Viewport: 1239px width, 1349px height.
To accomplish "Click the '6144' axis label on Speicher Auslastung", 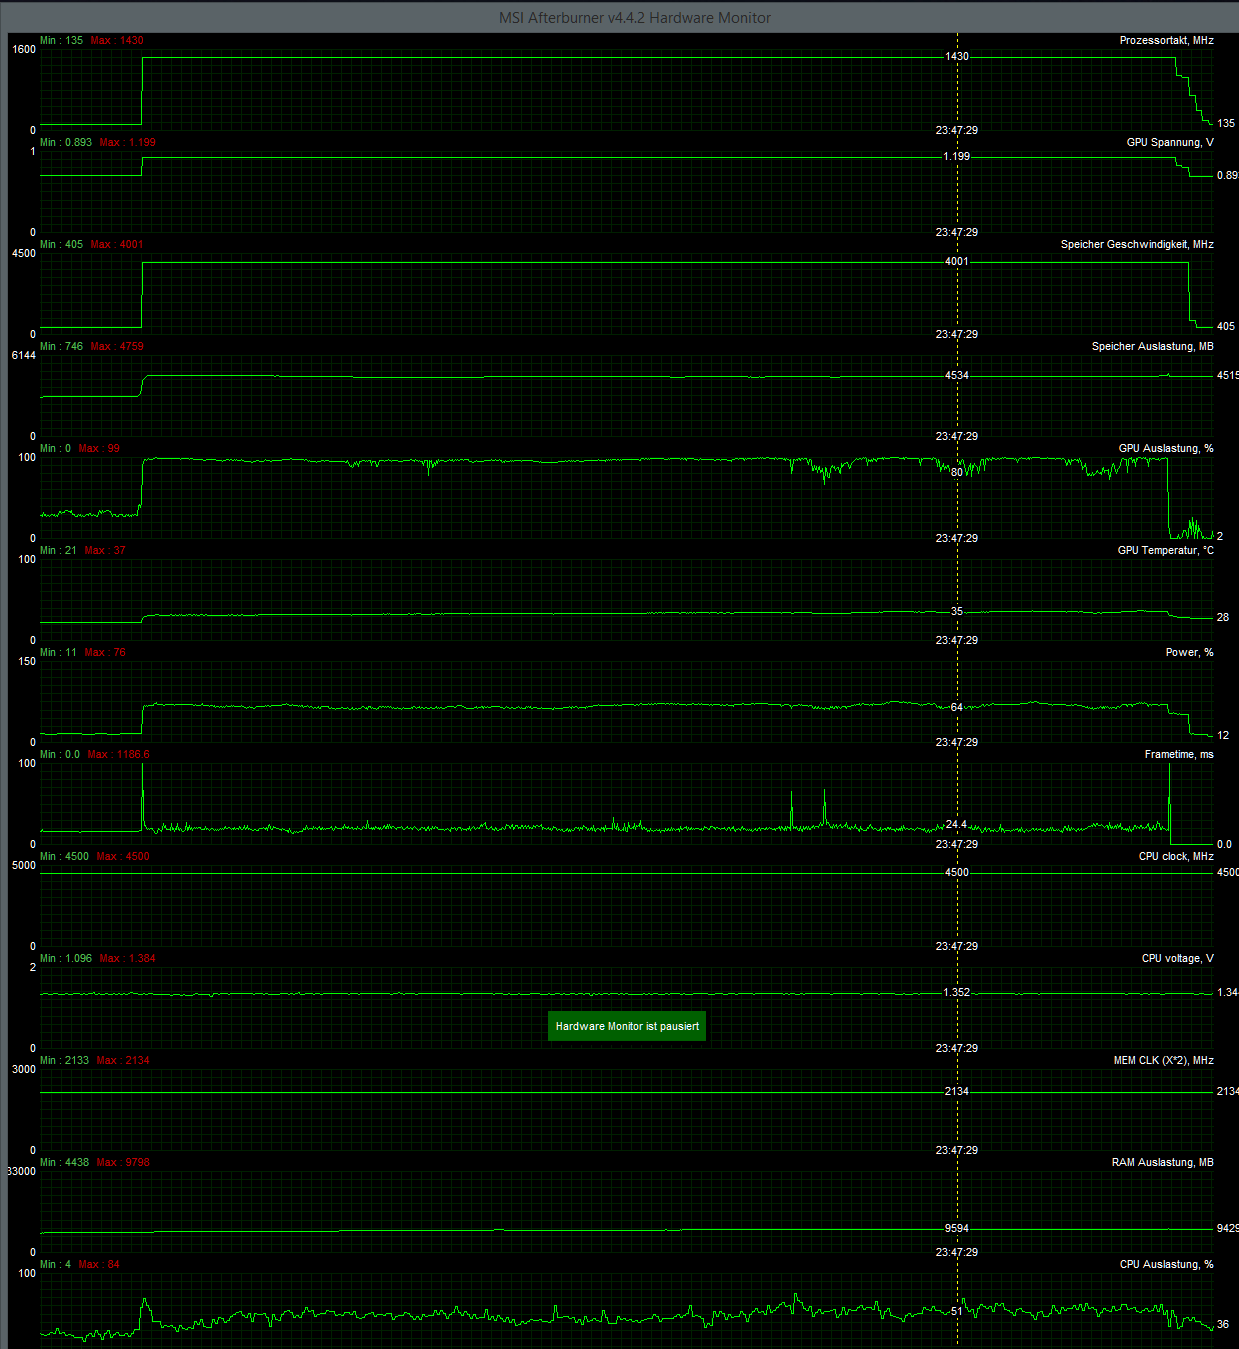I will pyautogui.click(x=24, y=356).
